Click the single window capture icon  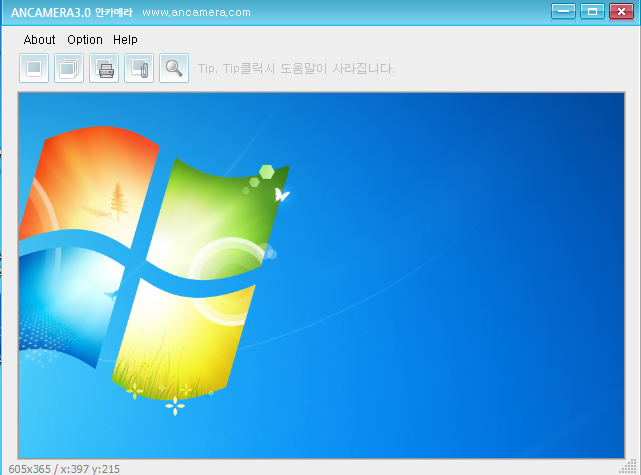coord(34,68)
